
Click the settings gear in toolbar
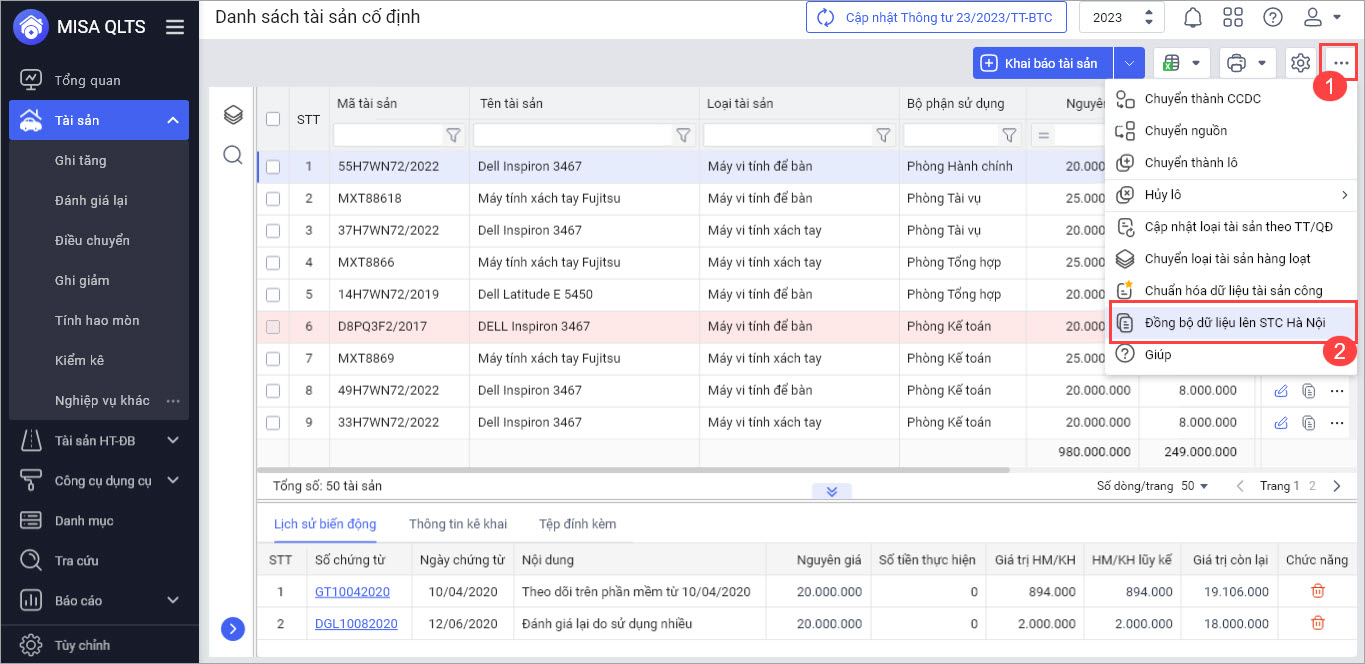click(x=1300, y=63)
